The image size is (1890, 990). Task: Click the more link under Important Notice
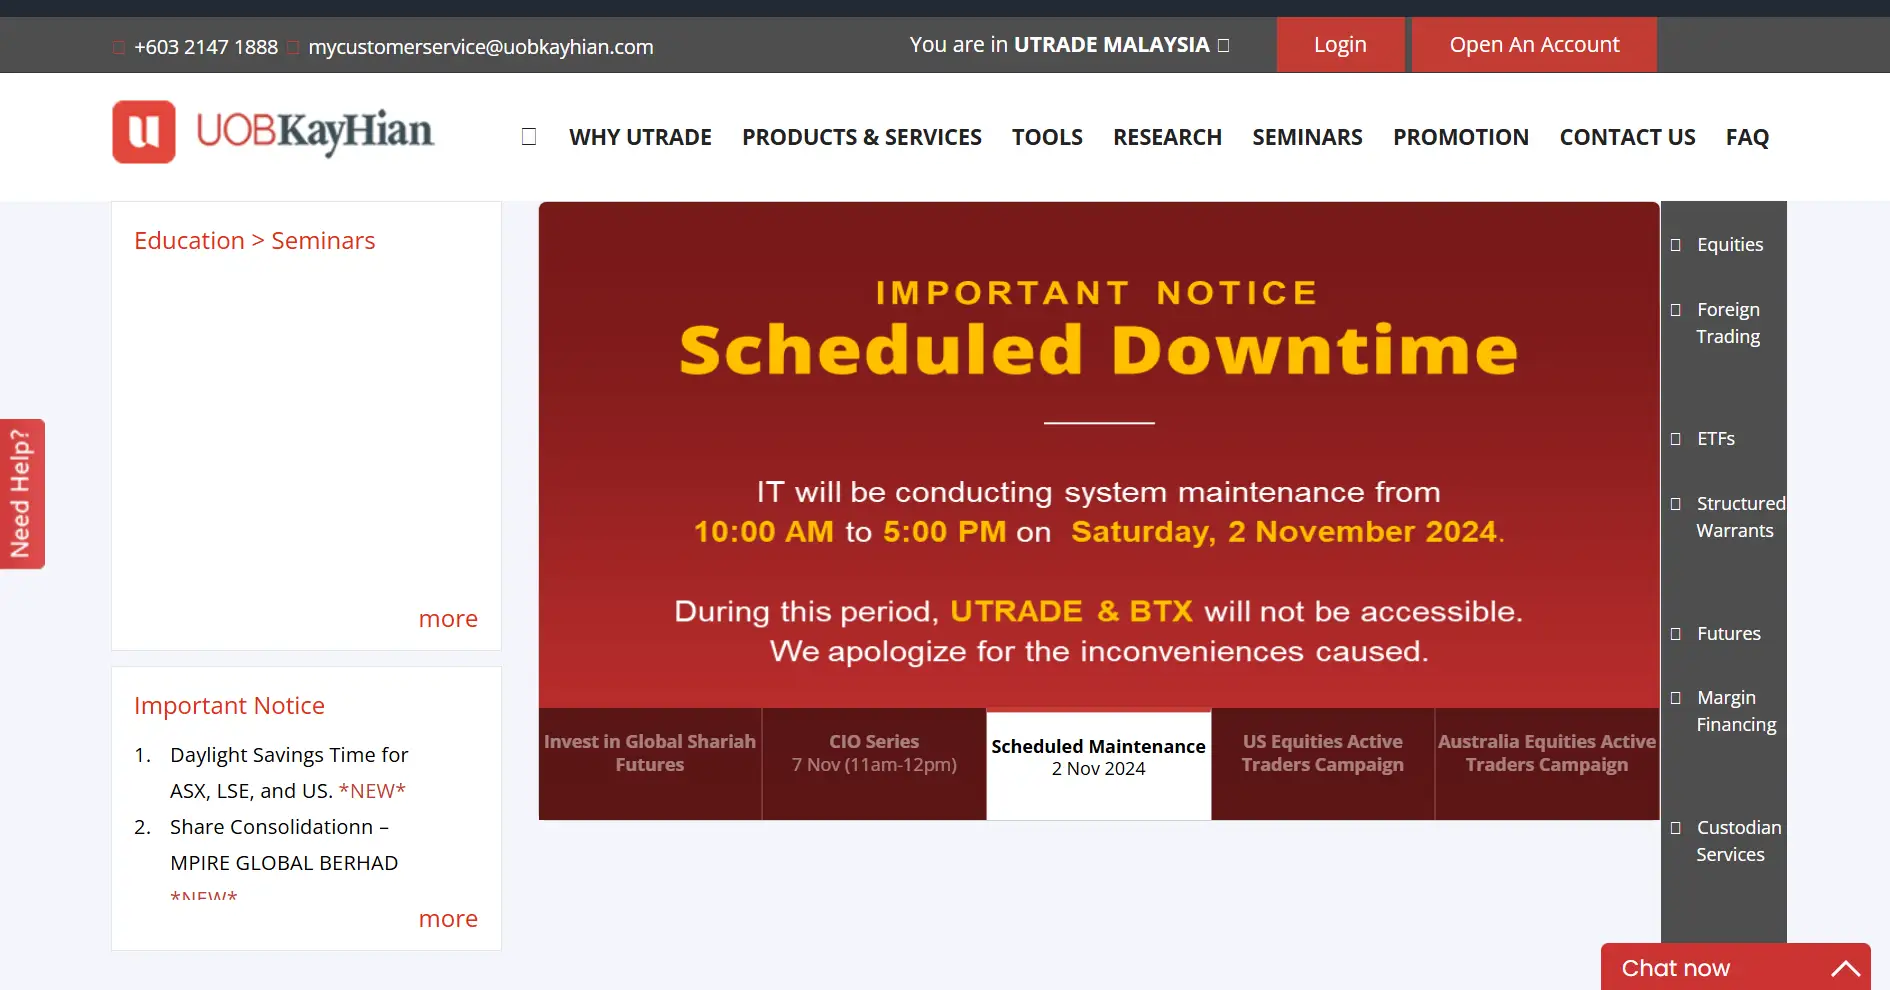point(448,918)
